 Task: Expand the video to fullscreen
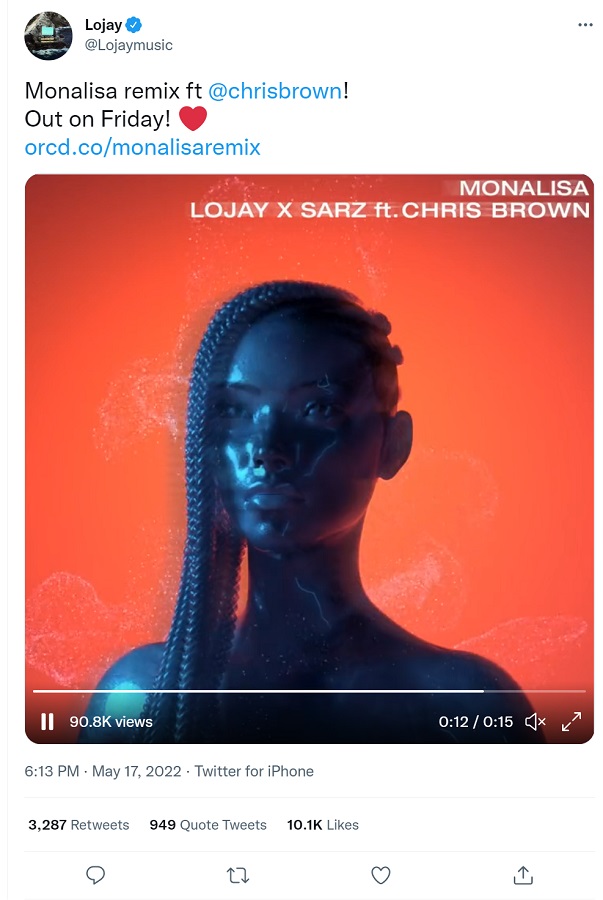pos(571,721)
